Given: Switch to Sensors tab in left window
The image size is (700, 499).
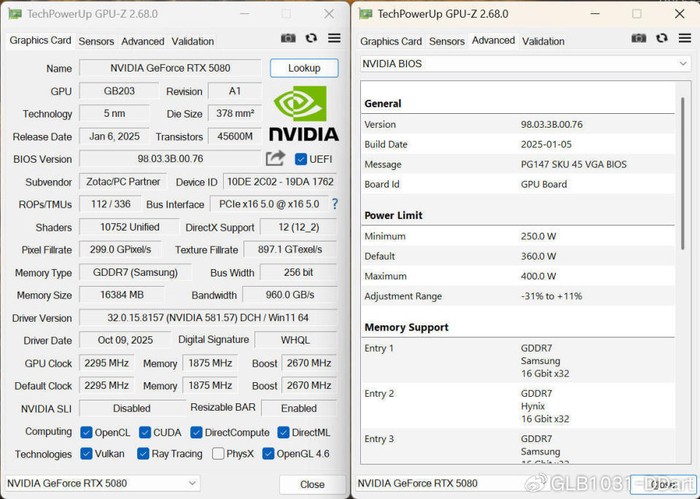Looking at the screenshot, I should [96, 41].
